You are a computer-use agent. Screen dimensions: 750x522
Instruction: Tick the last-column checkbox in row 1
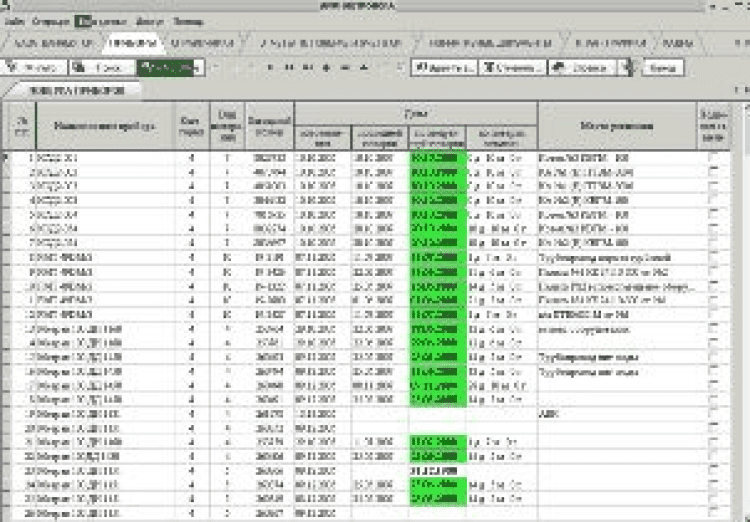pos(712,158)
